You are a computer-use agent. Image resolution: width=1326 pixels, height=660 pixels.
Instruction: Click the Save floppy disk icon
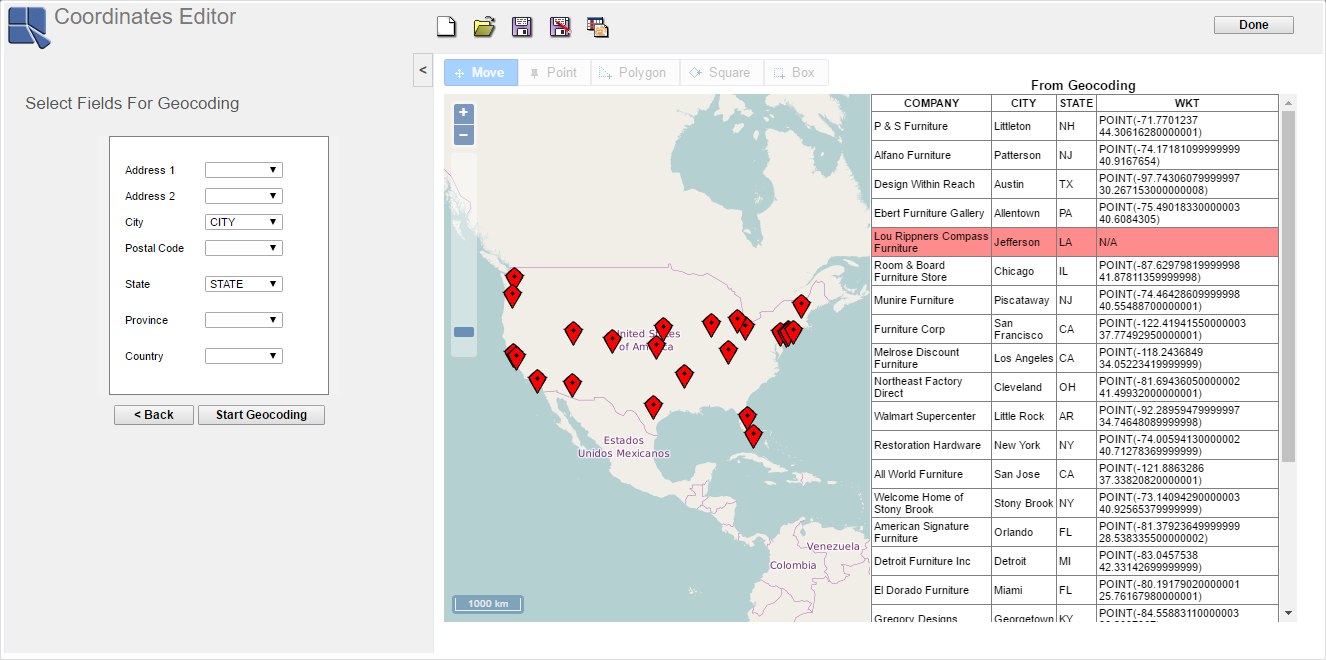point(522,27)
